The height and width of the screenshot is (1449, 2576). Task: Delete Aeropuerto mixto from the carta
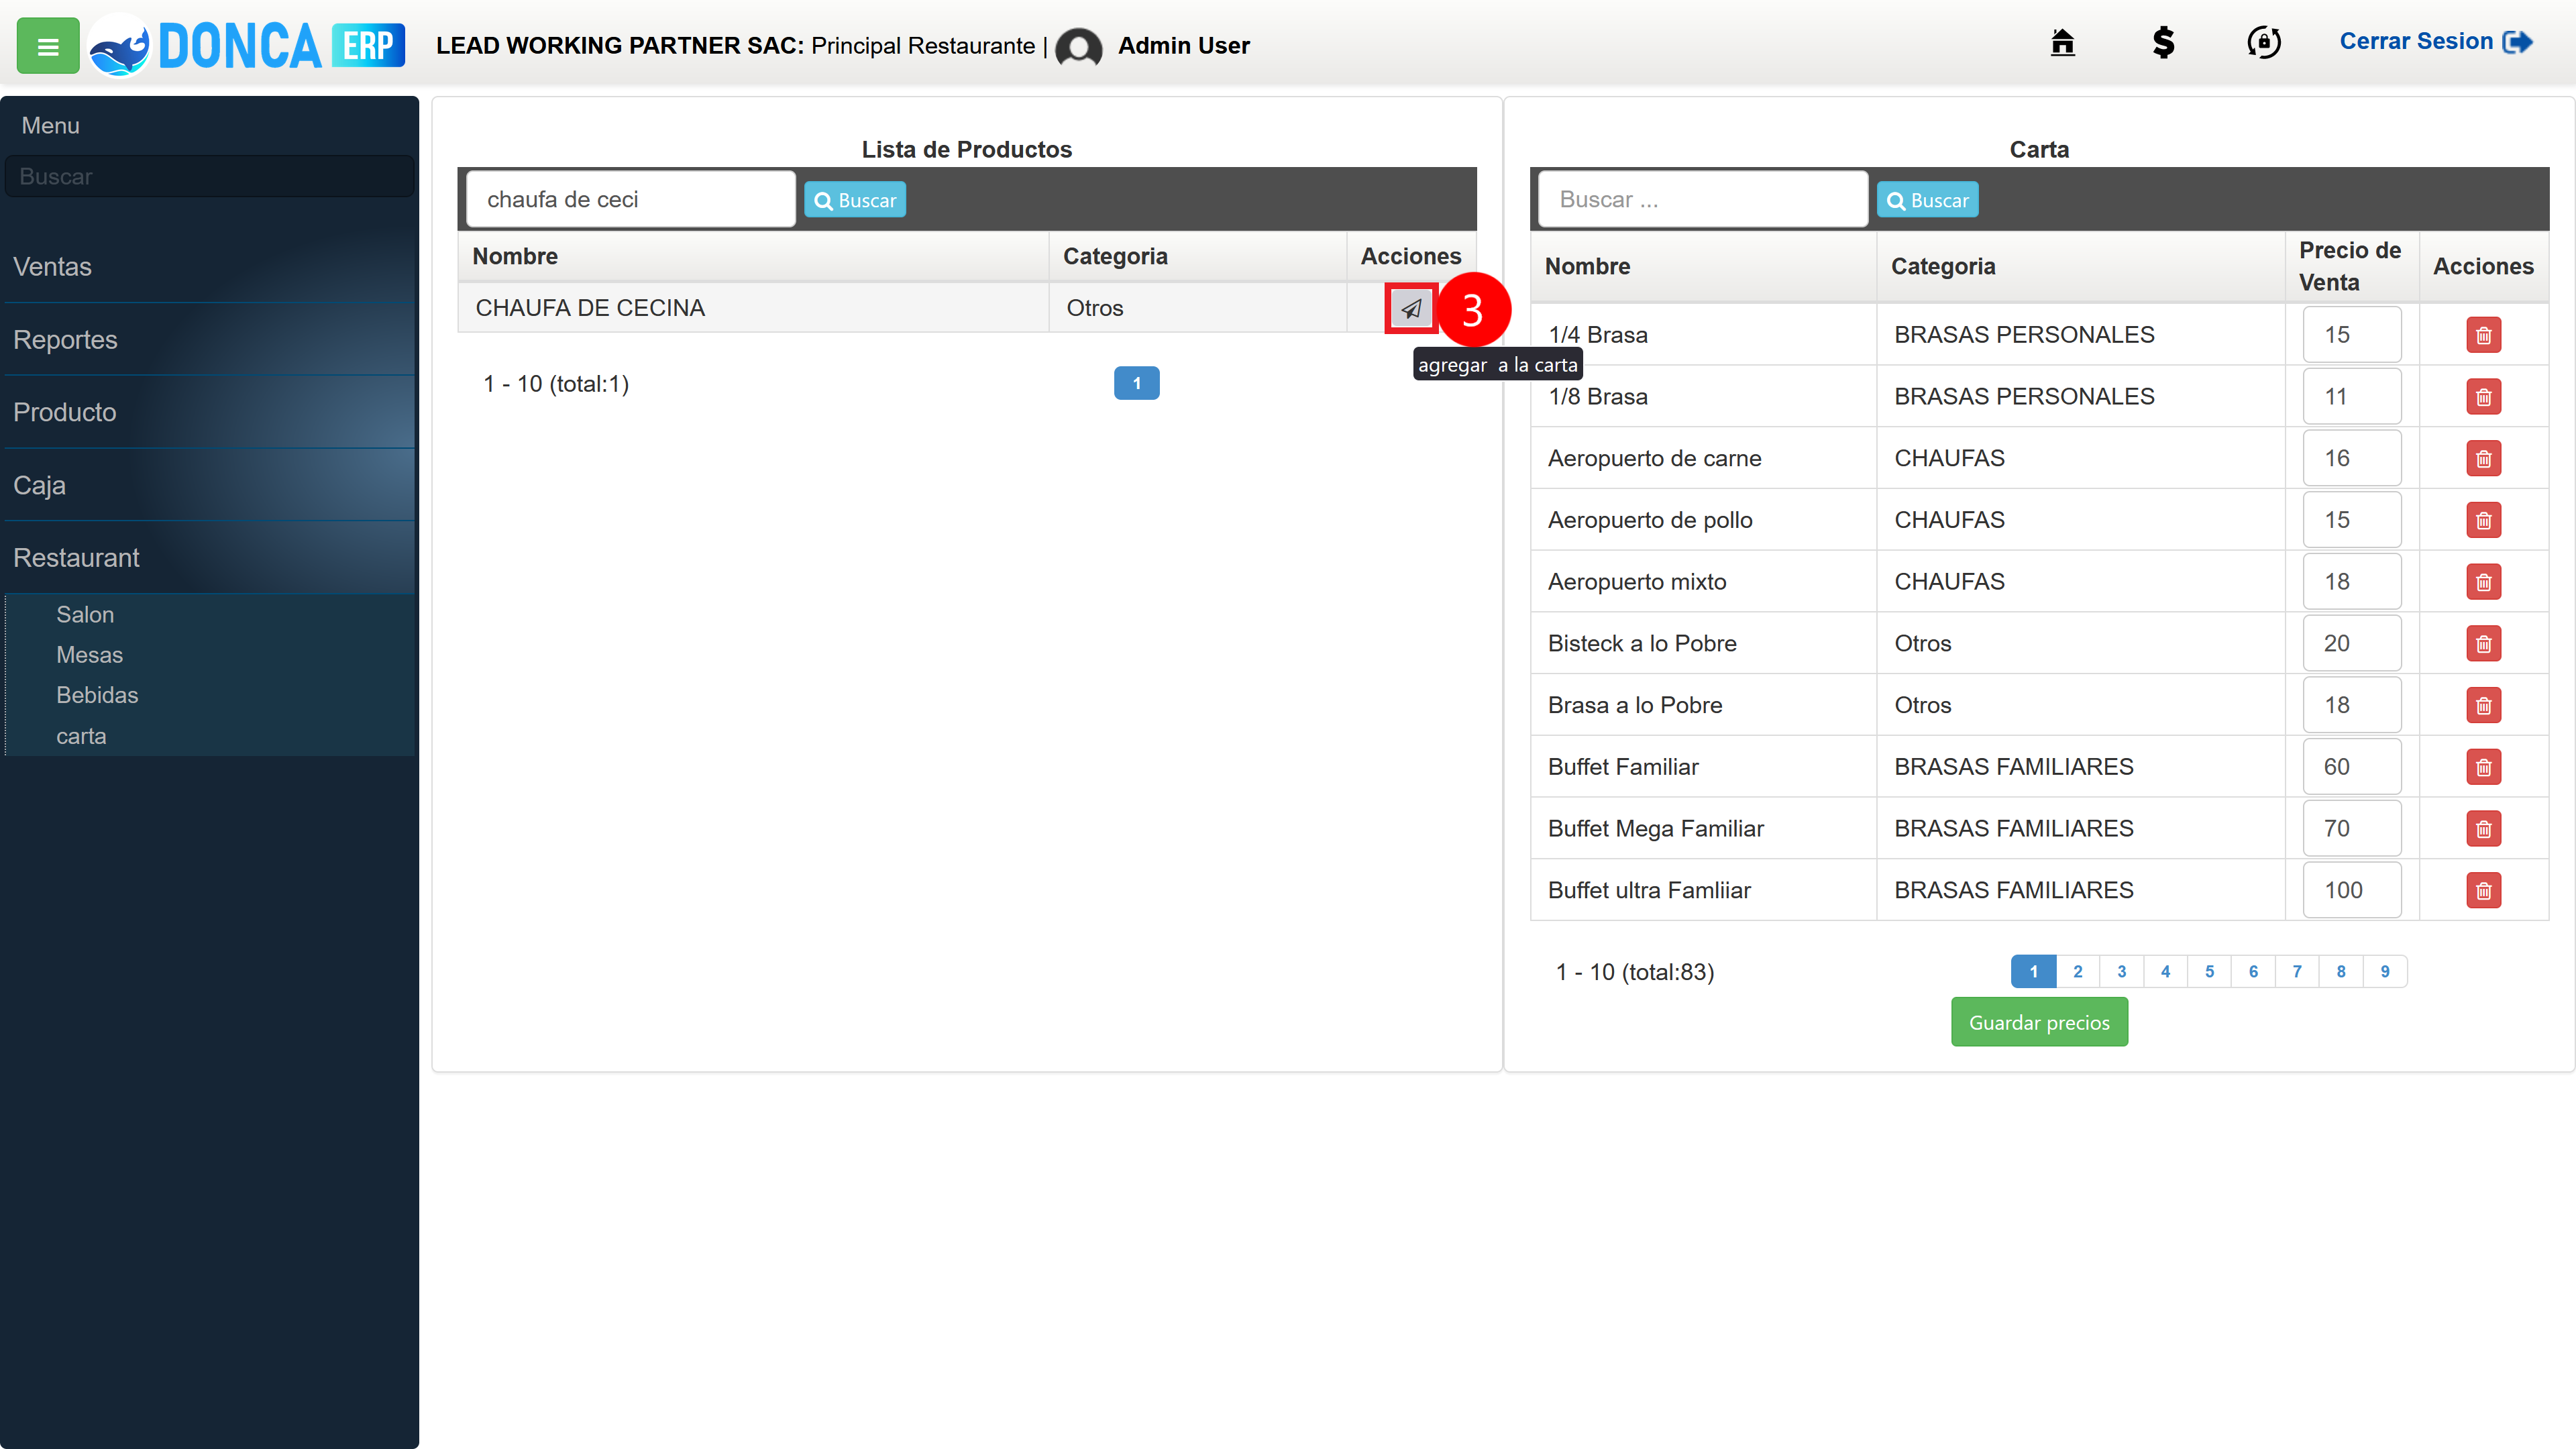click(2483, 582)
